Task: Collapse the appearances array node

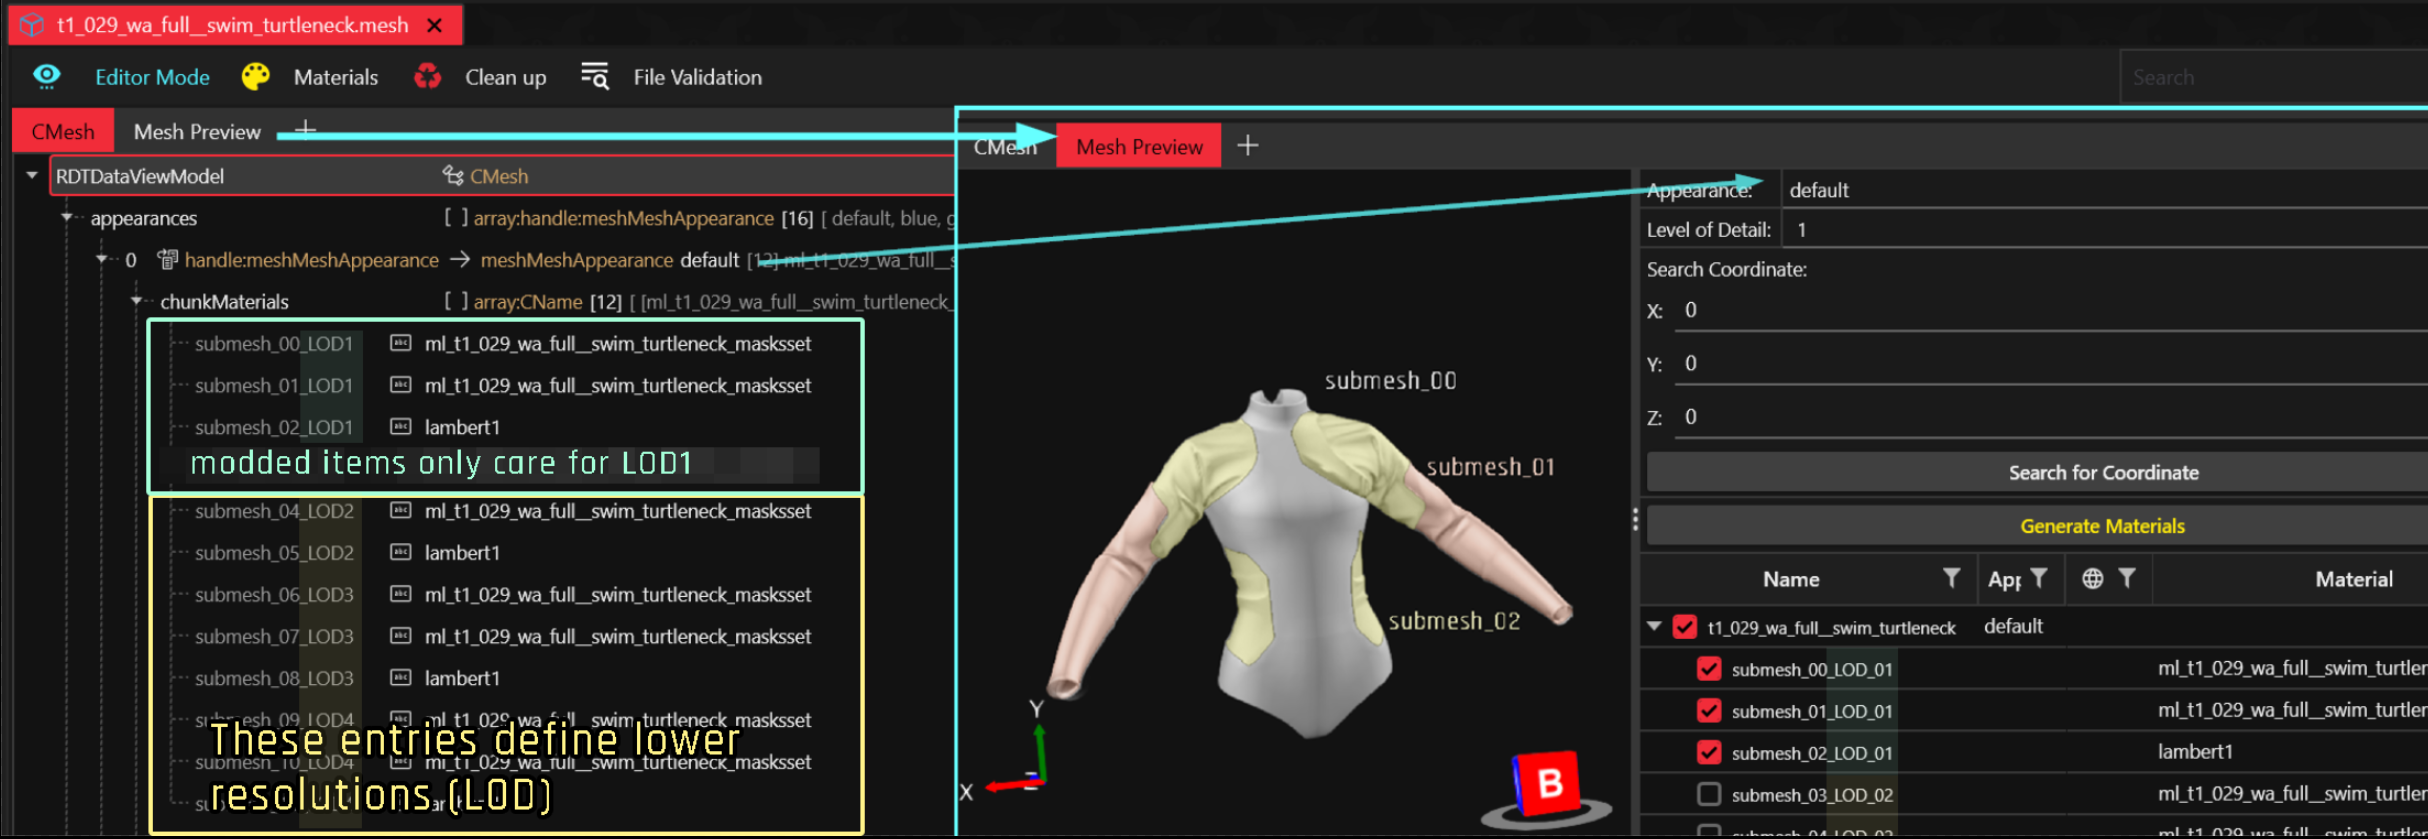Action: point(67,218)
